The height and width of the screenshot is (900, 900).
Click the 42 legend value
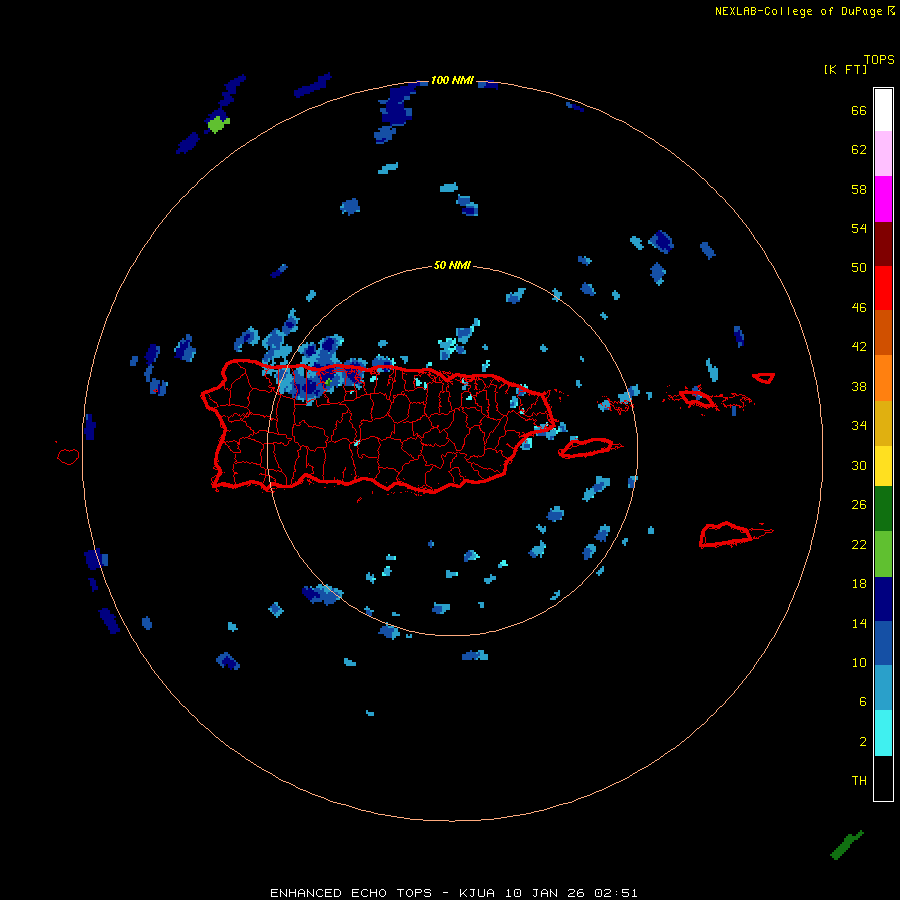pos(859,346)
